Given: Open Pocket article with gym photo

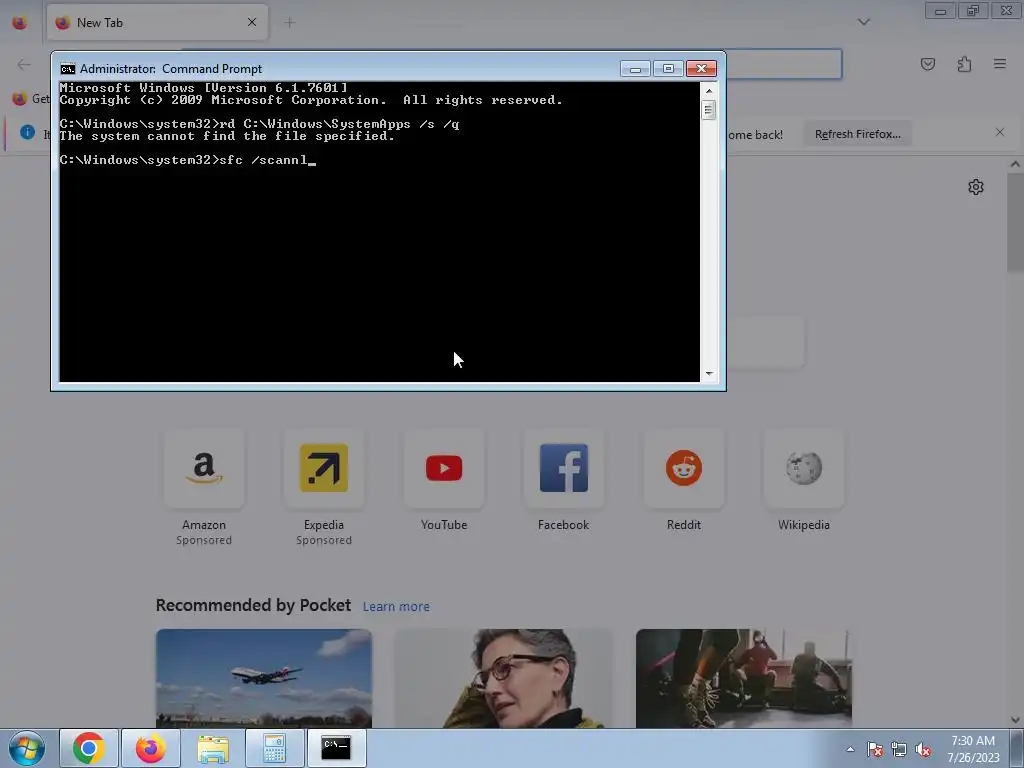Looking at the screenshot, I should (x=744, y=679).
